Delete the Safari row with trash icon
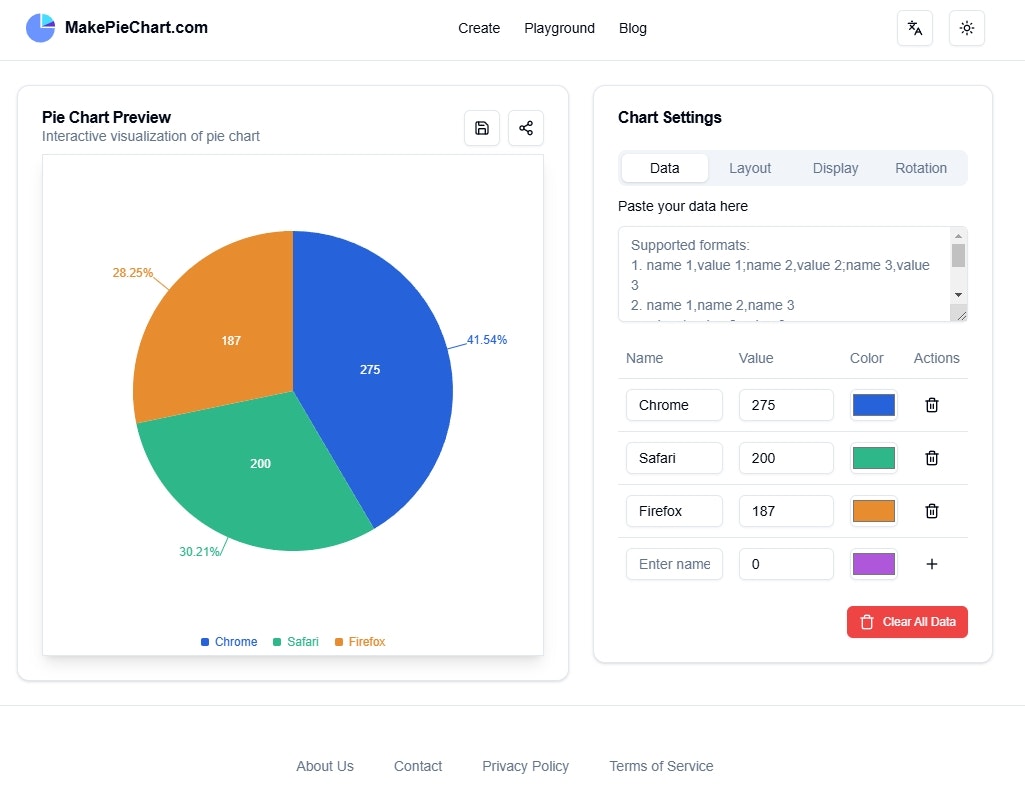Image resolution: width=1025 pixels, height=791 pixels. [x=932, y=458]
